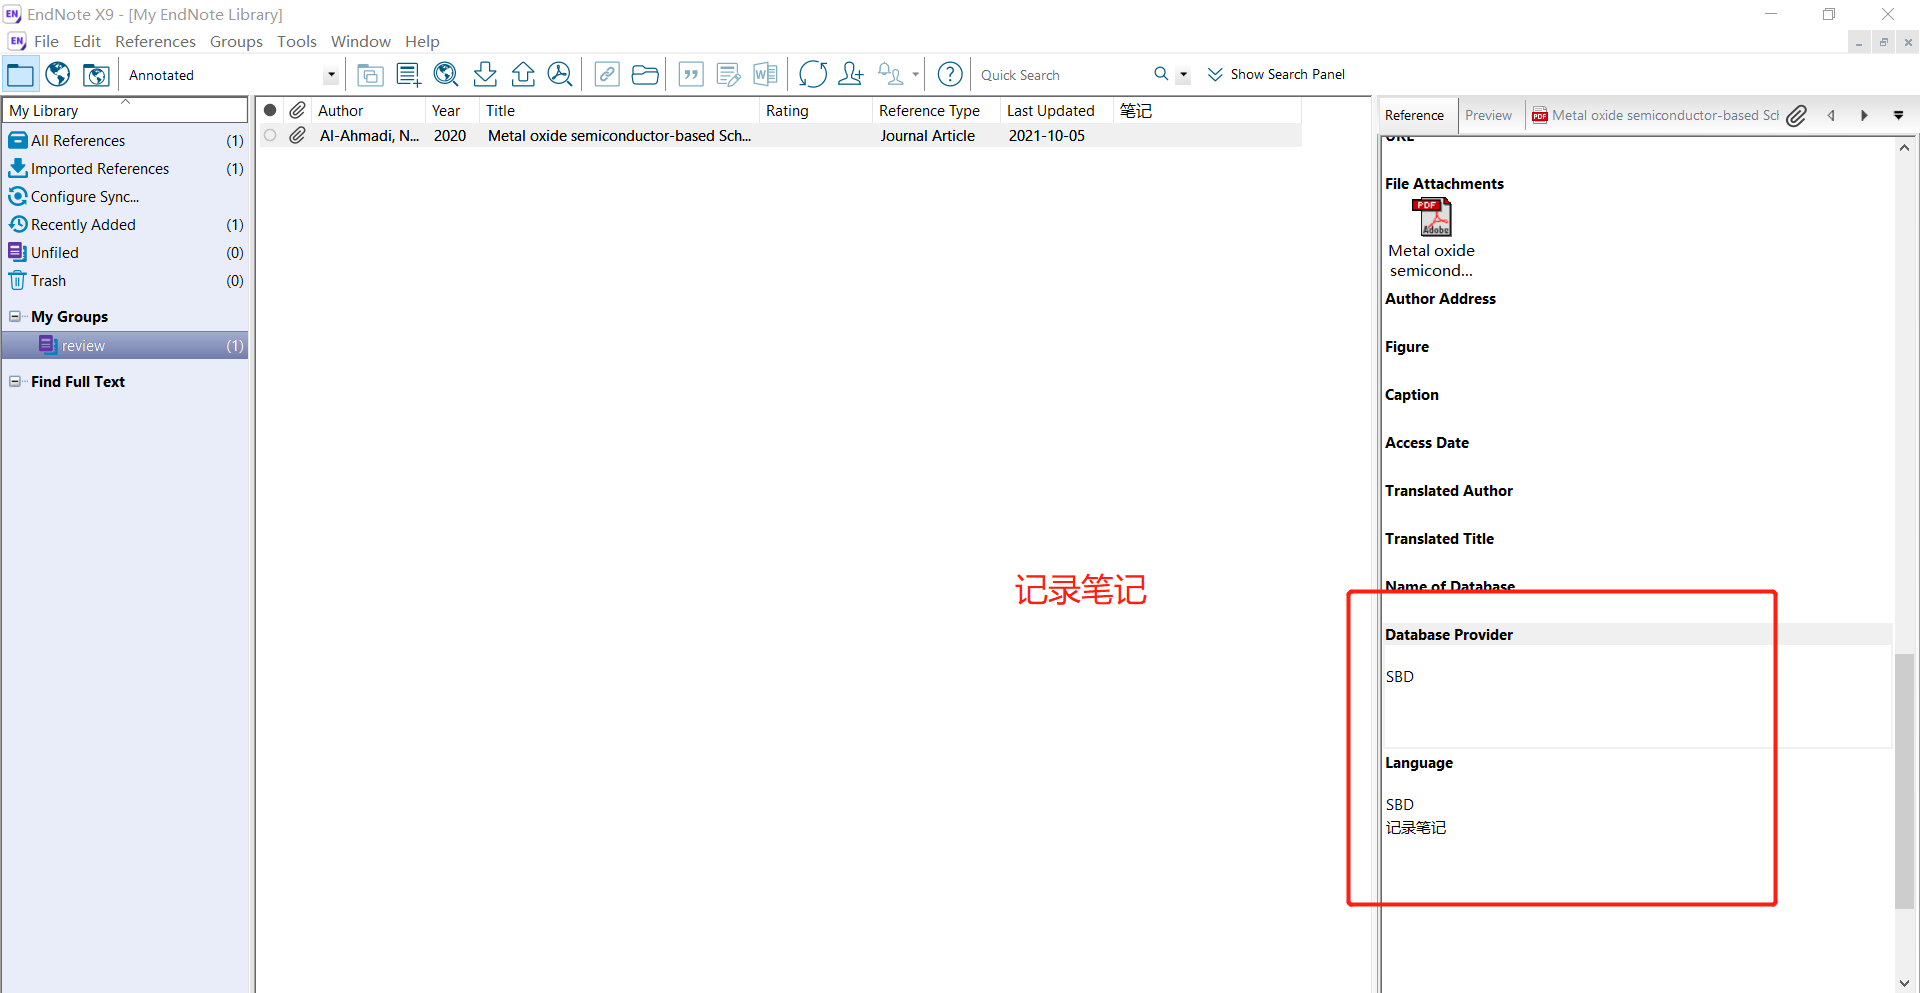Click the Export references icon
This screenshot has width=1920, height=993.
click(522, 74)
